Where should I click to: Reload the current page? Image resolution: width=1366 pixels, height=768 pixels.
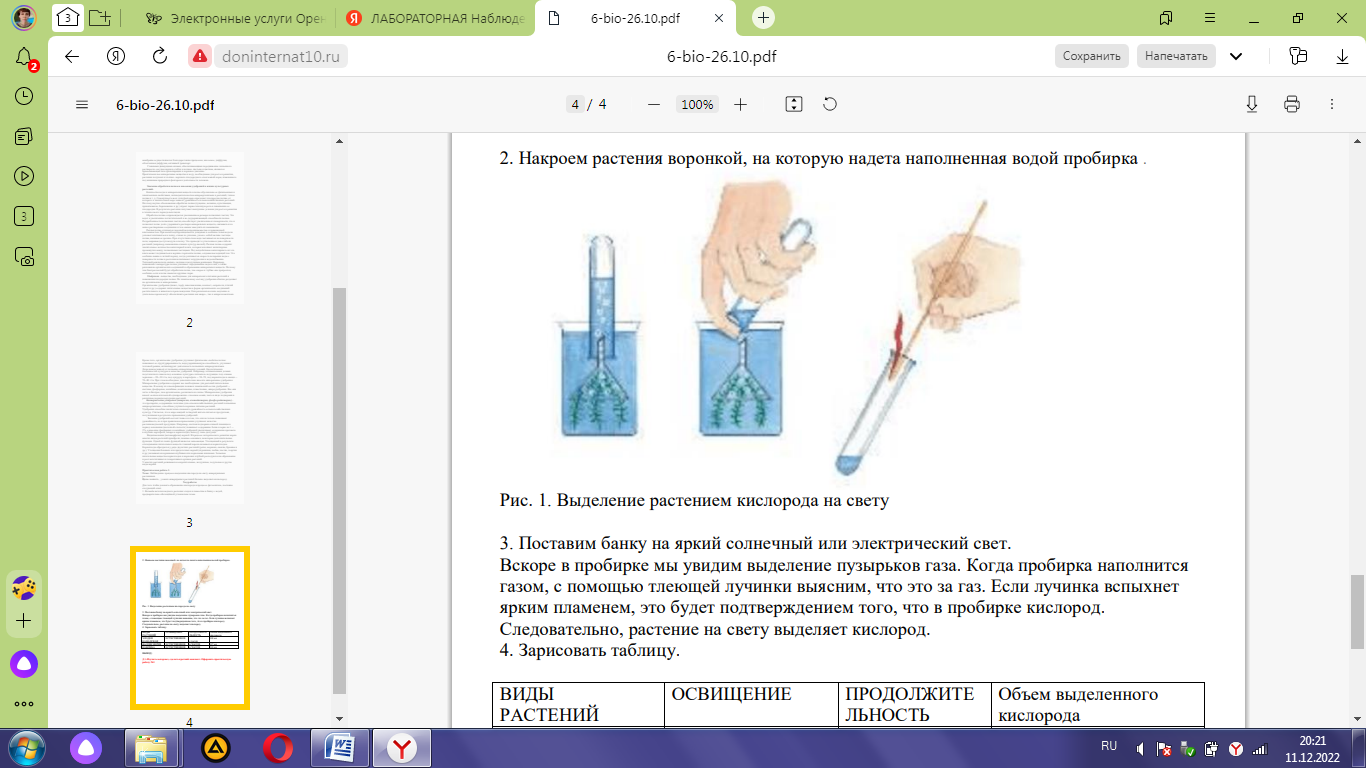[x=159, y=57]
